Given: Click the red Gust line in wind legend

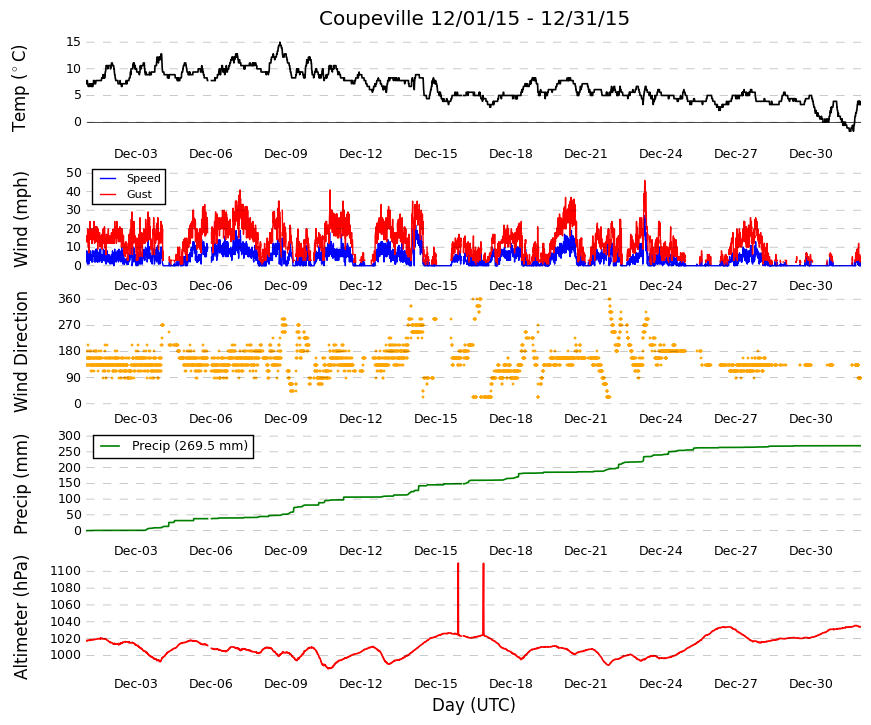Looking at the screenshot, I should pos(108,195).
